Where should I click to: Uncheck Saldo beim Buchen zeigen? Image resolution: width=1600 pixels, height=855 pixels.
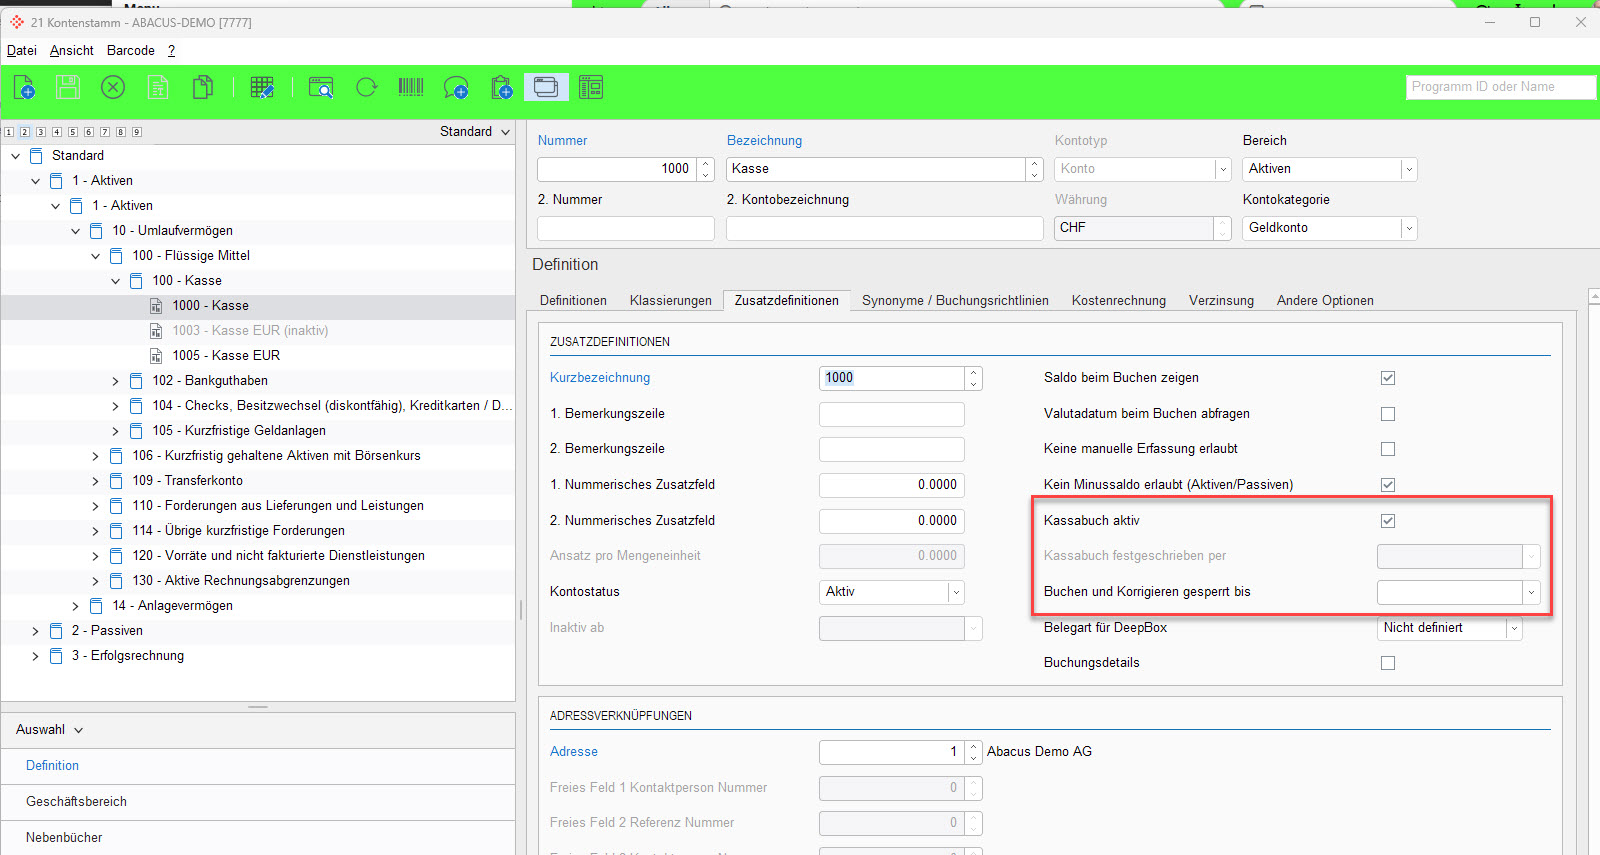[x=1388, y=378]
